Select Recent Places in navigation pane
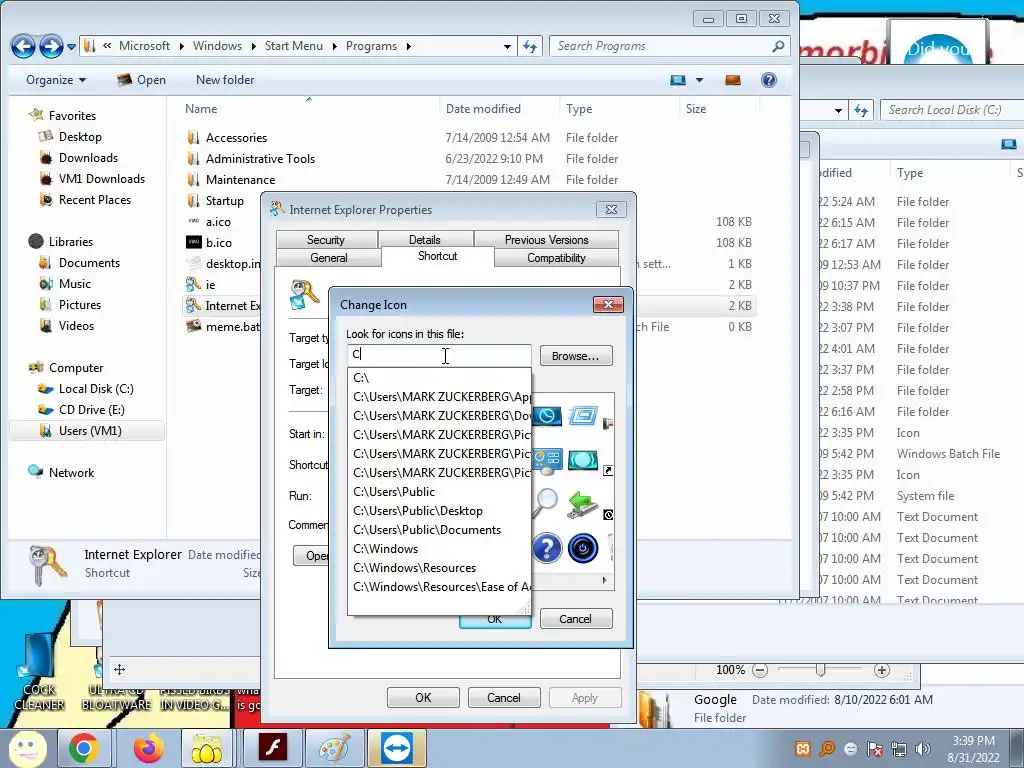Screen dimensions: 1024x768 (95, 199)
